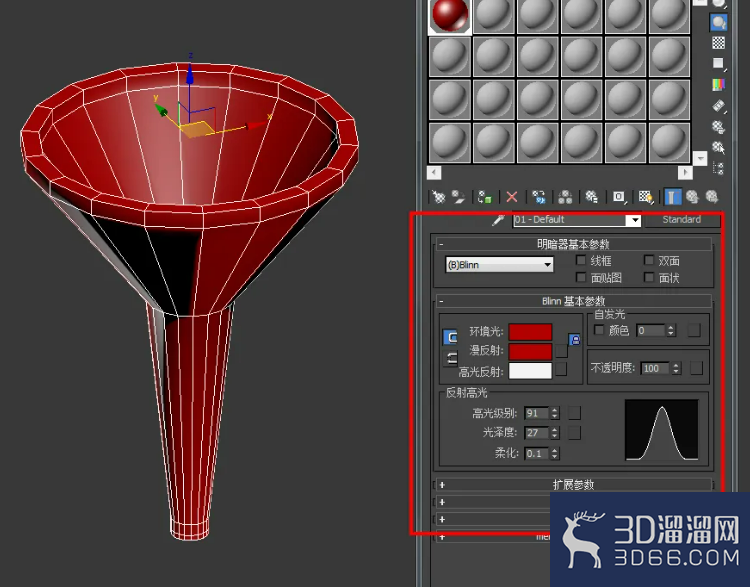Open the Material/Map Navigator icon
Image resolution: width=750 pixels, height=587 pixels.
click(718, 168)
